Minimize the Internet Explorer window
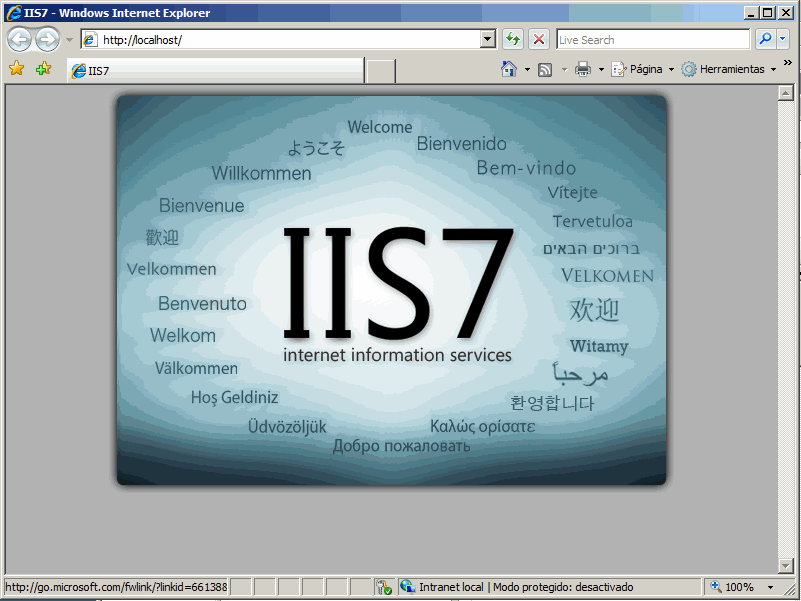This screenshot has width=801, height=601. [x=750, y=13]
